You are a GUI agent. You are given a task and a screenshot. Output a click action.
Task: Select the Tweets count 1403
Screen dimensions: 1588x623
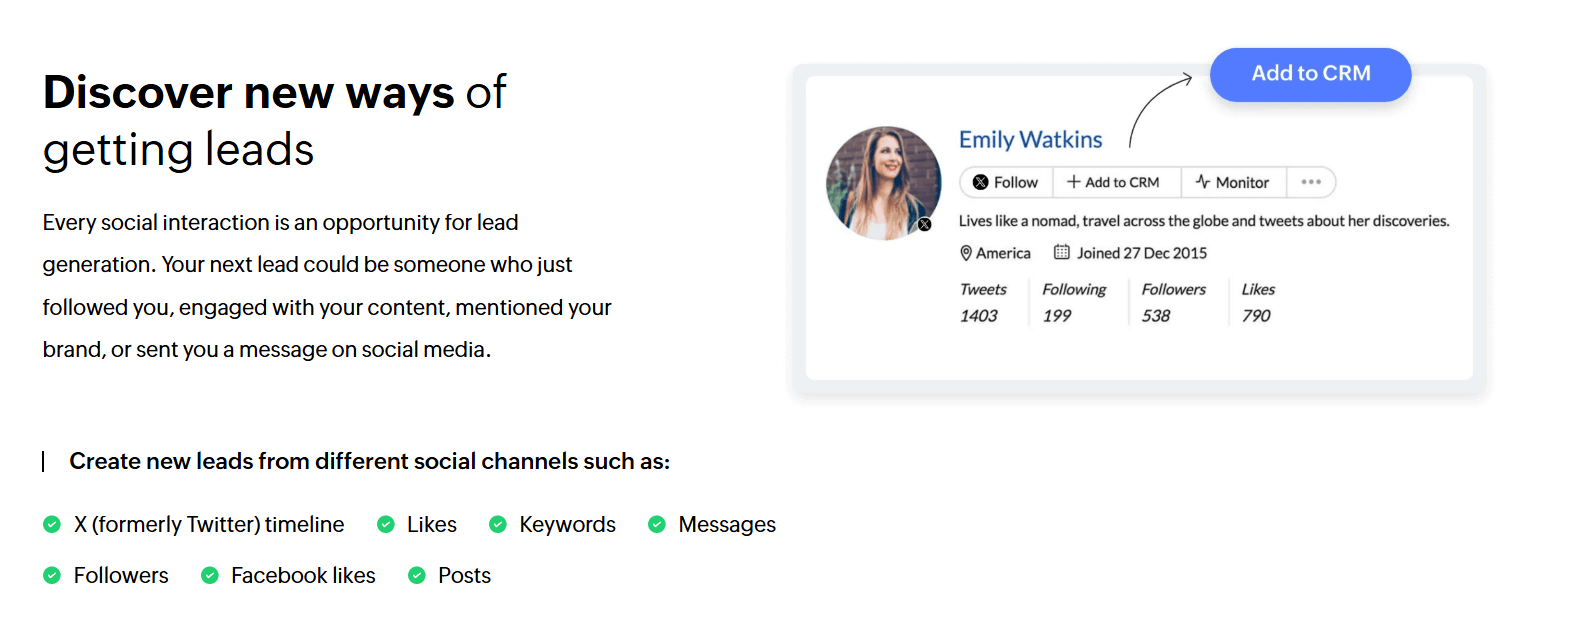[x=978, y=316]
